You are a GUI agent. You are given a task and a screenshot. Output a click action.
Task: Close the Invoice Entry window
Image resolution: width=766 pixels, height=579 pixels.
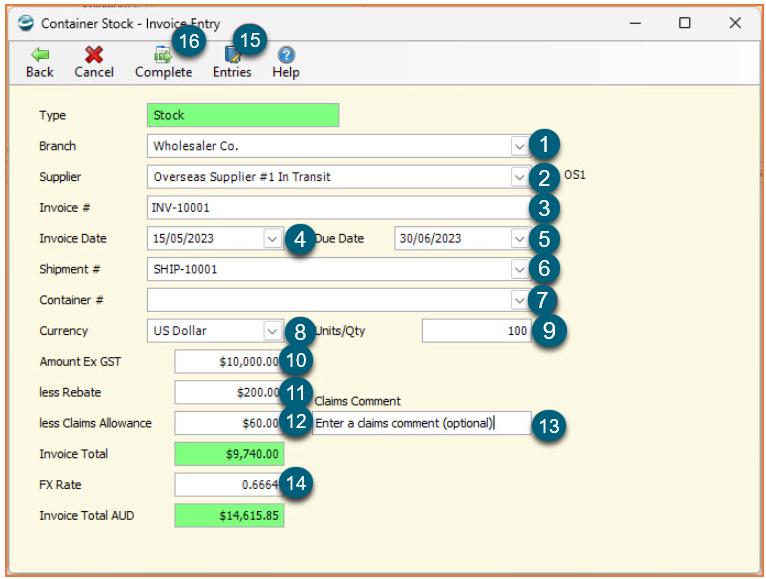pyautogui.click(x=735, y=23)
